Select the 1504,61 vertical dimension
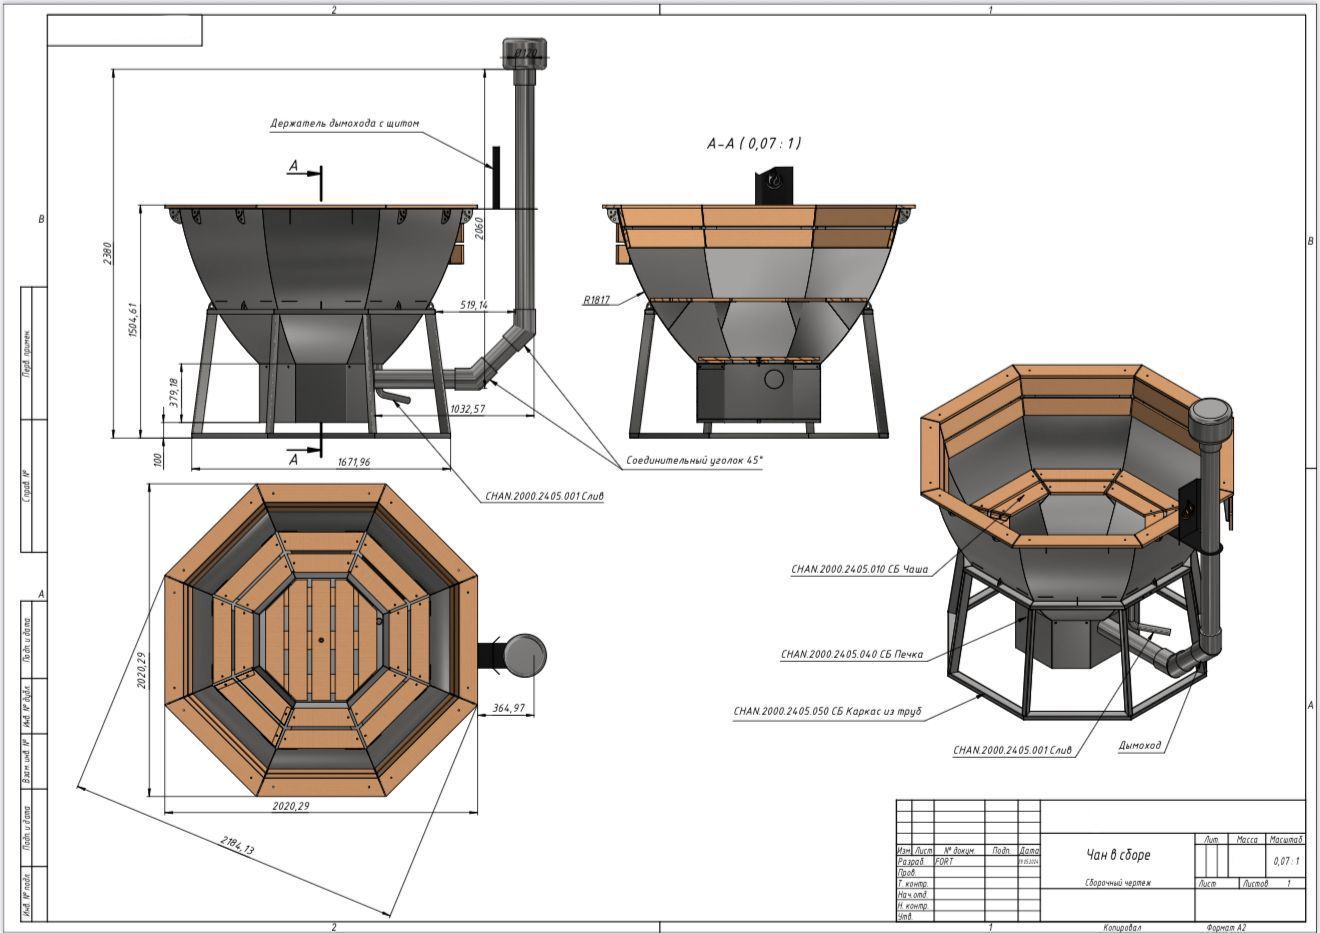The image size is (1320, 933). (134, 321)
